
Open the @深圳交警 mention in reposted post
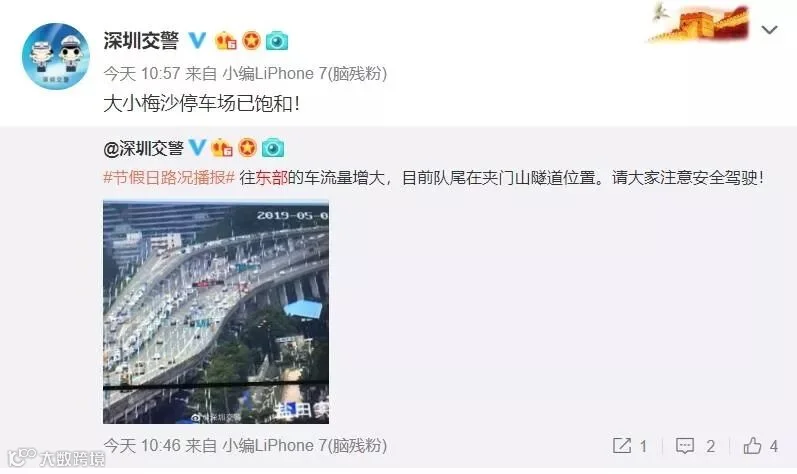(143, 148)
